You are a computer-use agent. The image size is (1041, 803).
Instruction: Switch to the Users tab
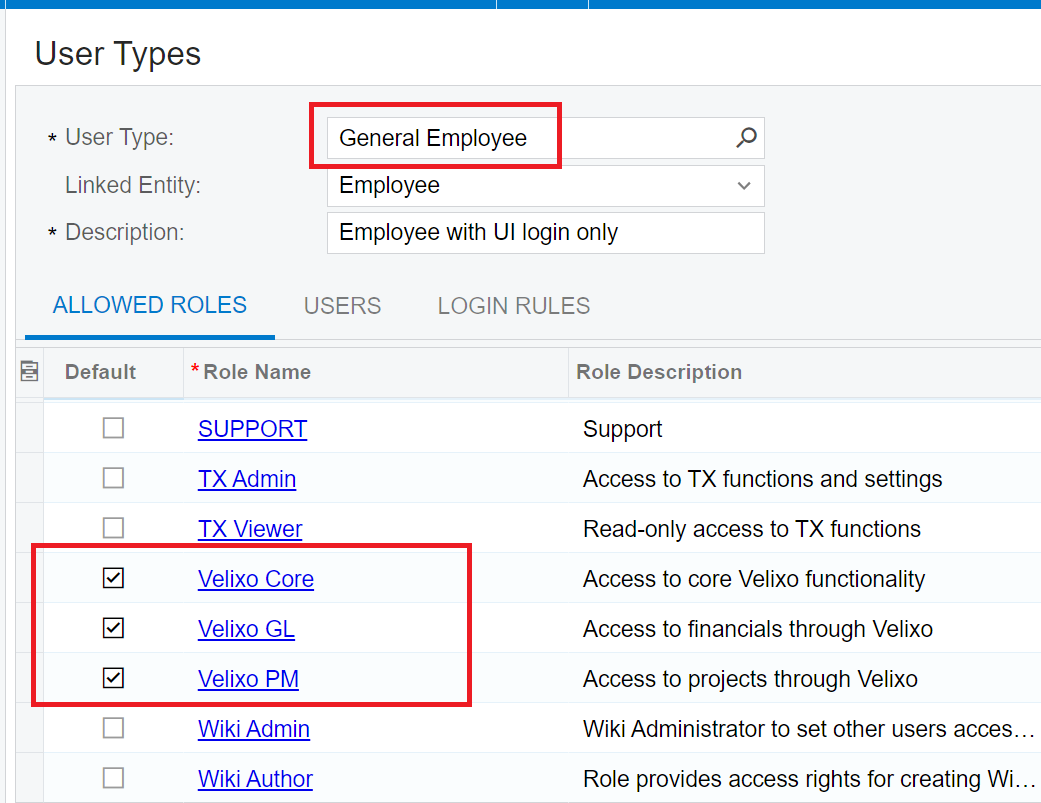[343, 306]
